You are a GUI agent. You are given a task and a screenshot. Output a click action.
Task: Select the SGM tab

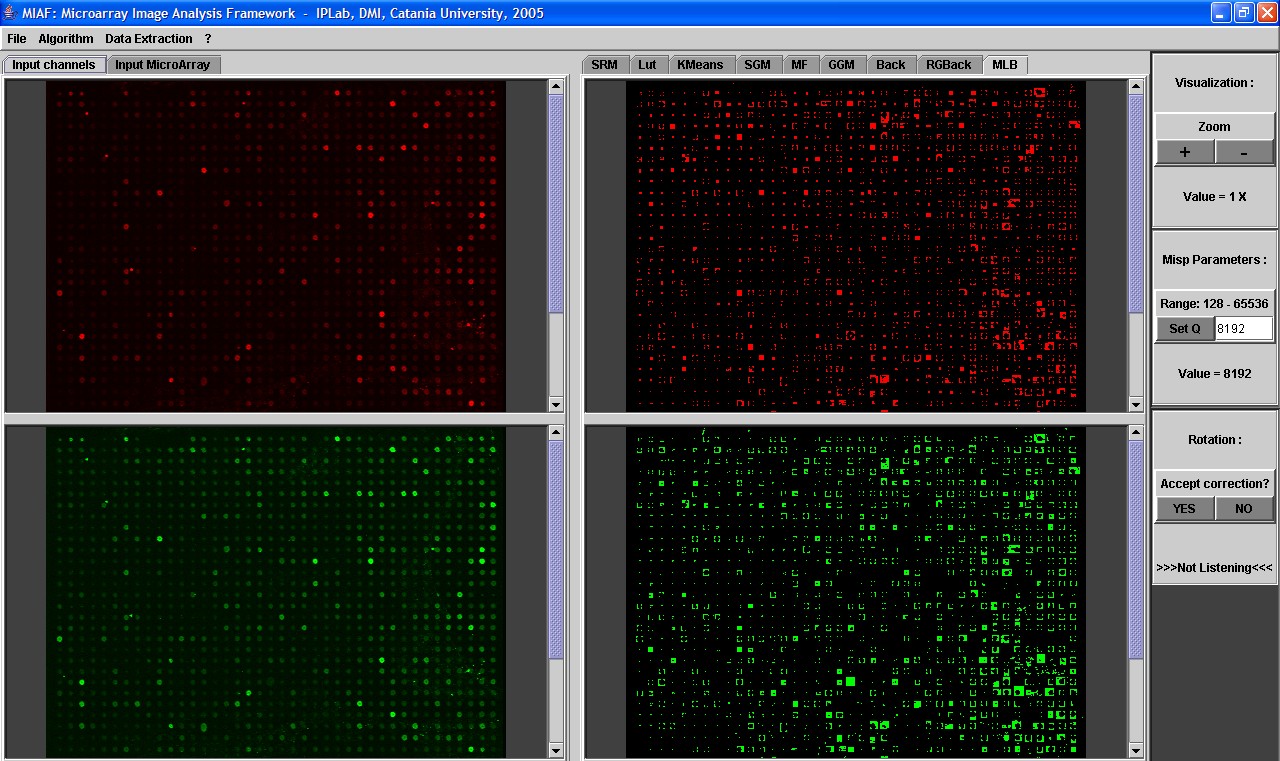[x=757, y=65]
